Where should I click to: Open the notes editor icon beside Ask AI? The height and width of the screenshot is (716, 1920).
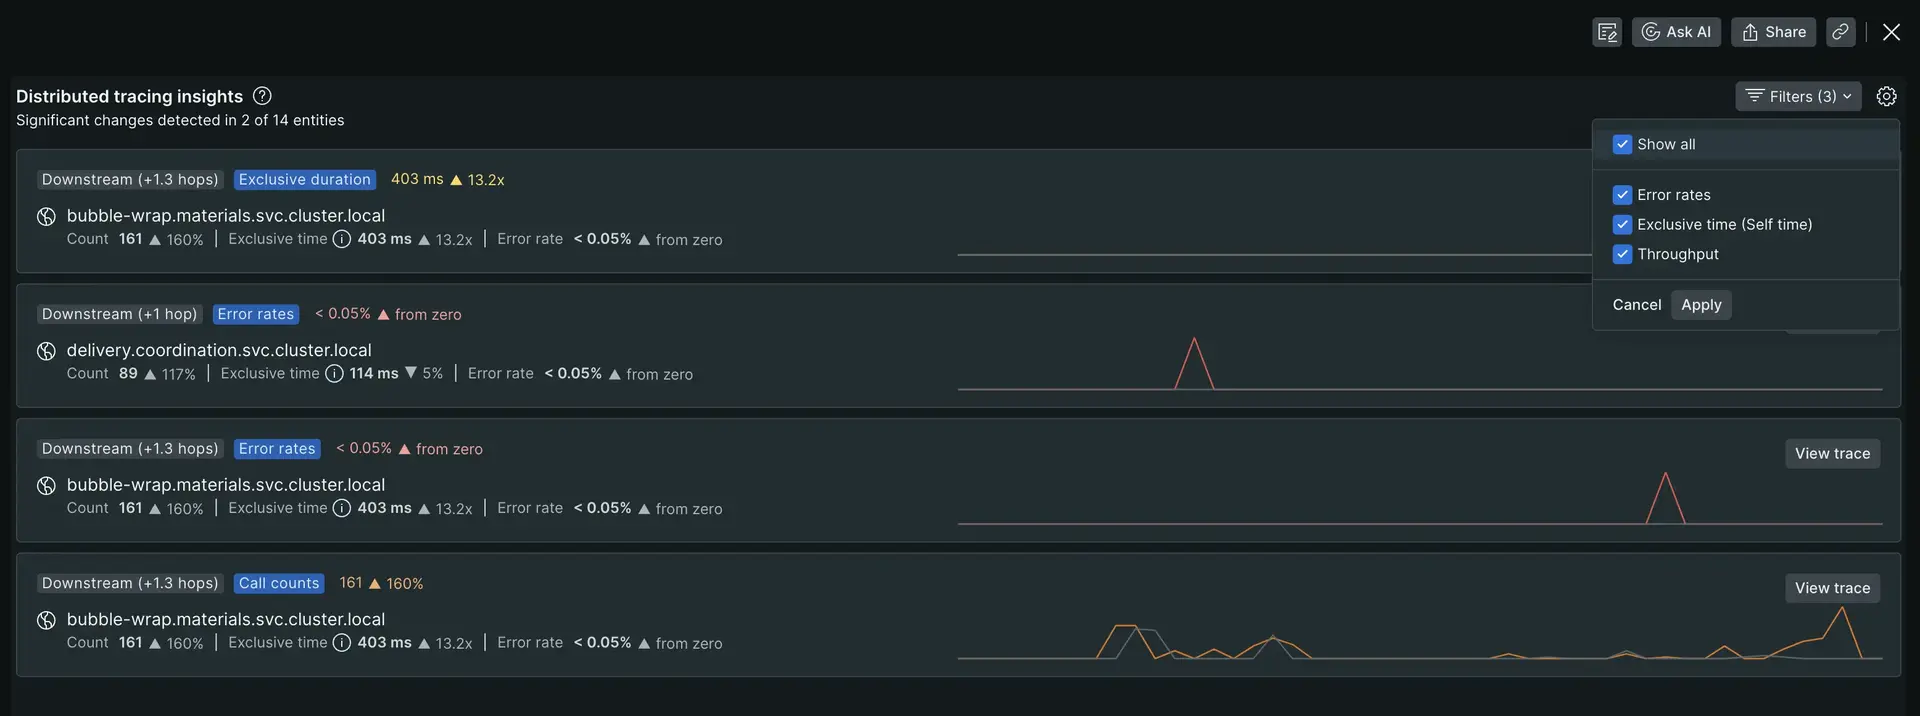click(1607, 32)
